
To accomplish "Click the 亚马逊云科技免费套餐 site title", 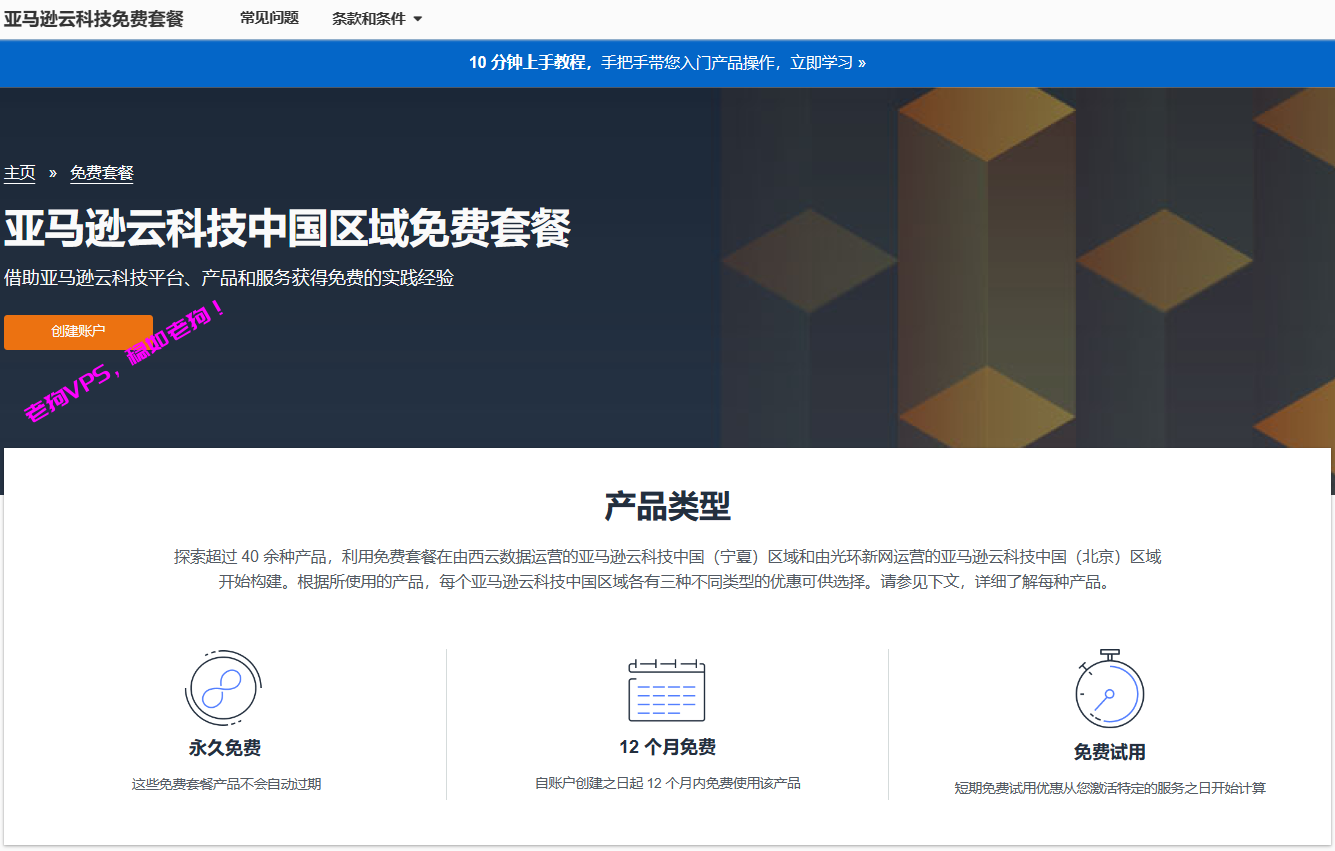I will (x=94, y=19).
